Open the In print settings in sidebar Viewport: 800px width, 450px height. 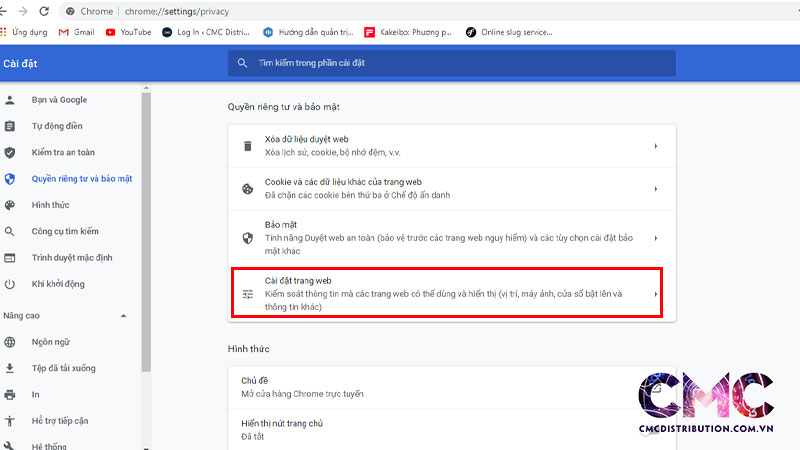35,394
